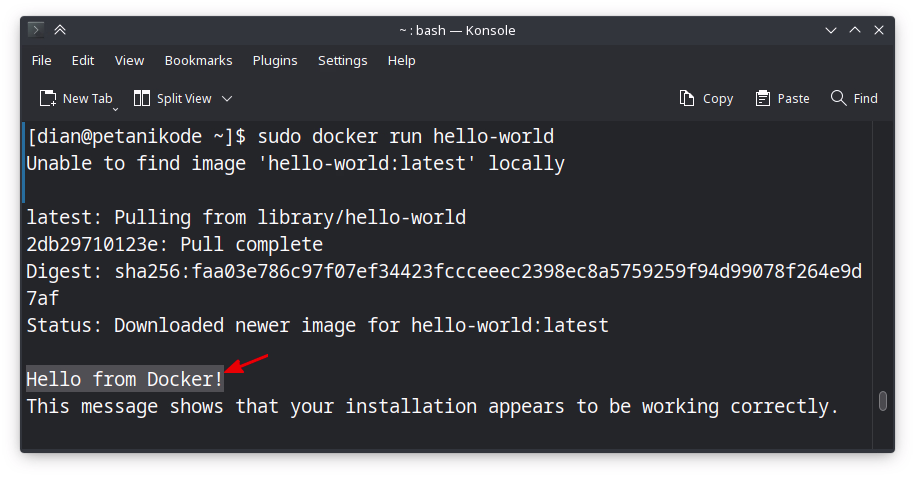This screenshot has width=915, height=477.
Task: Click the 'Split View' button label
Action: point(184,99)
